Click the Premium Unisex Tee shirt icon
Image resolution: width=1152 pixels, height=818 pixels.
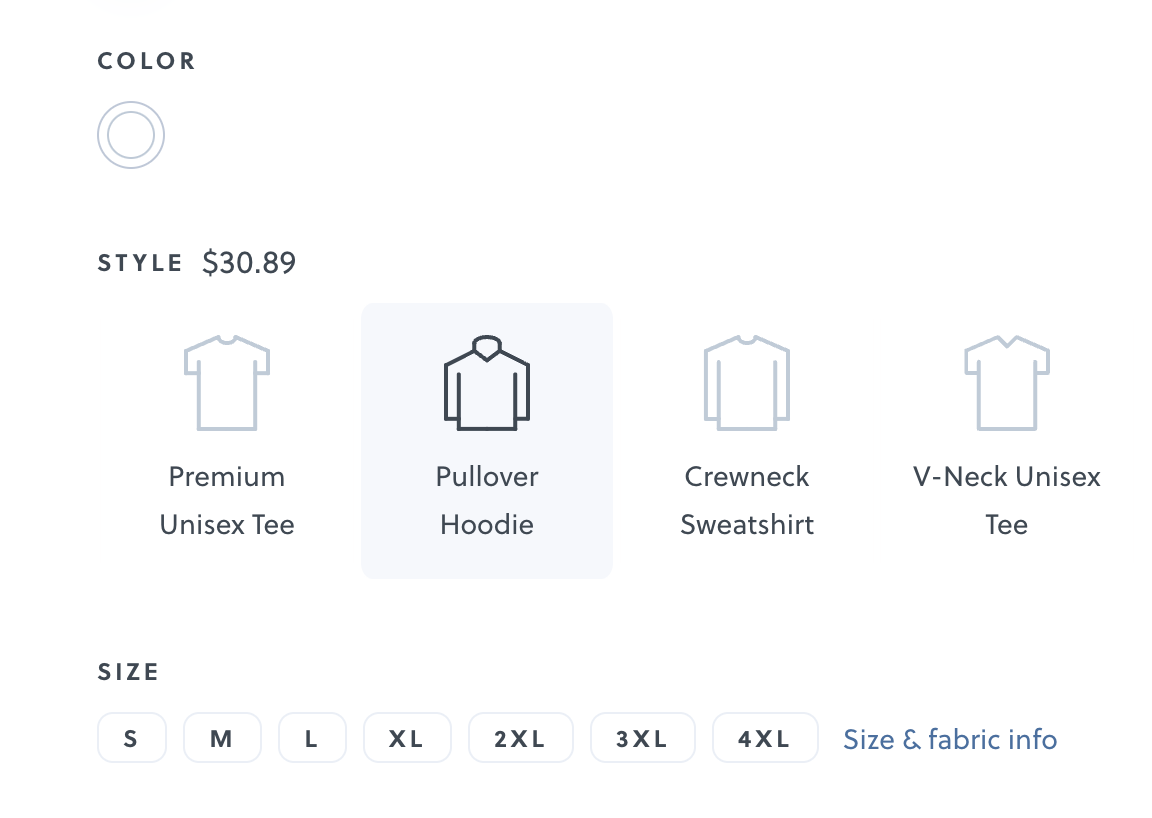(227, 383)
